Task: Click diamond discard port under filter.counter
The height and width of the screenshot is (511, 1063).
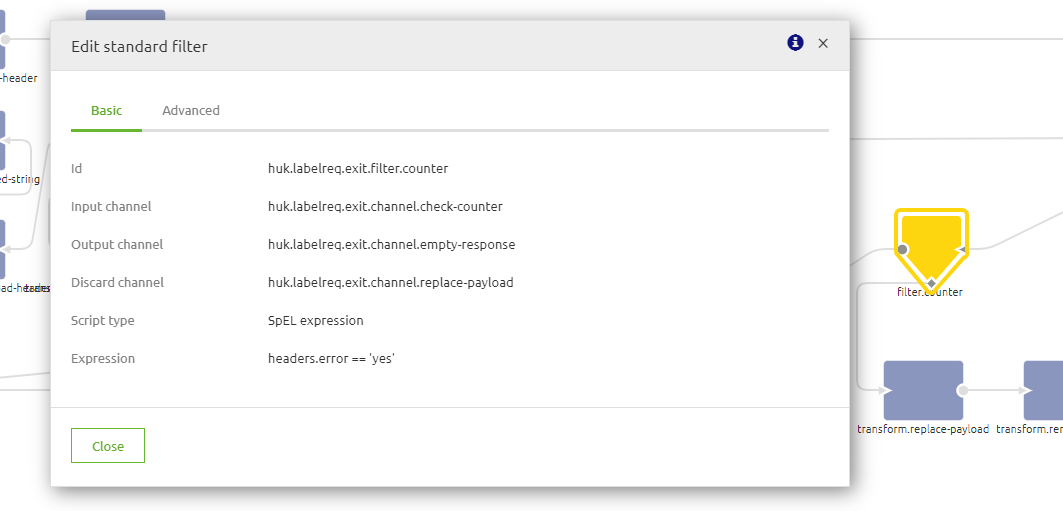Action: click(x=931, y=284)
